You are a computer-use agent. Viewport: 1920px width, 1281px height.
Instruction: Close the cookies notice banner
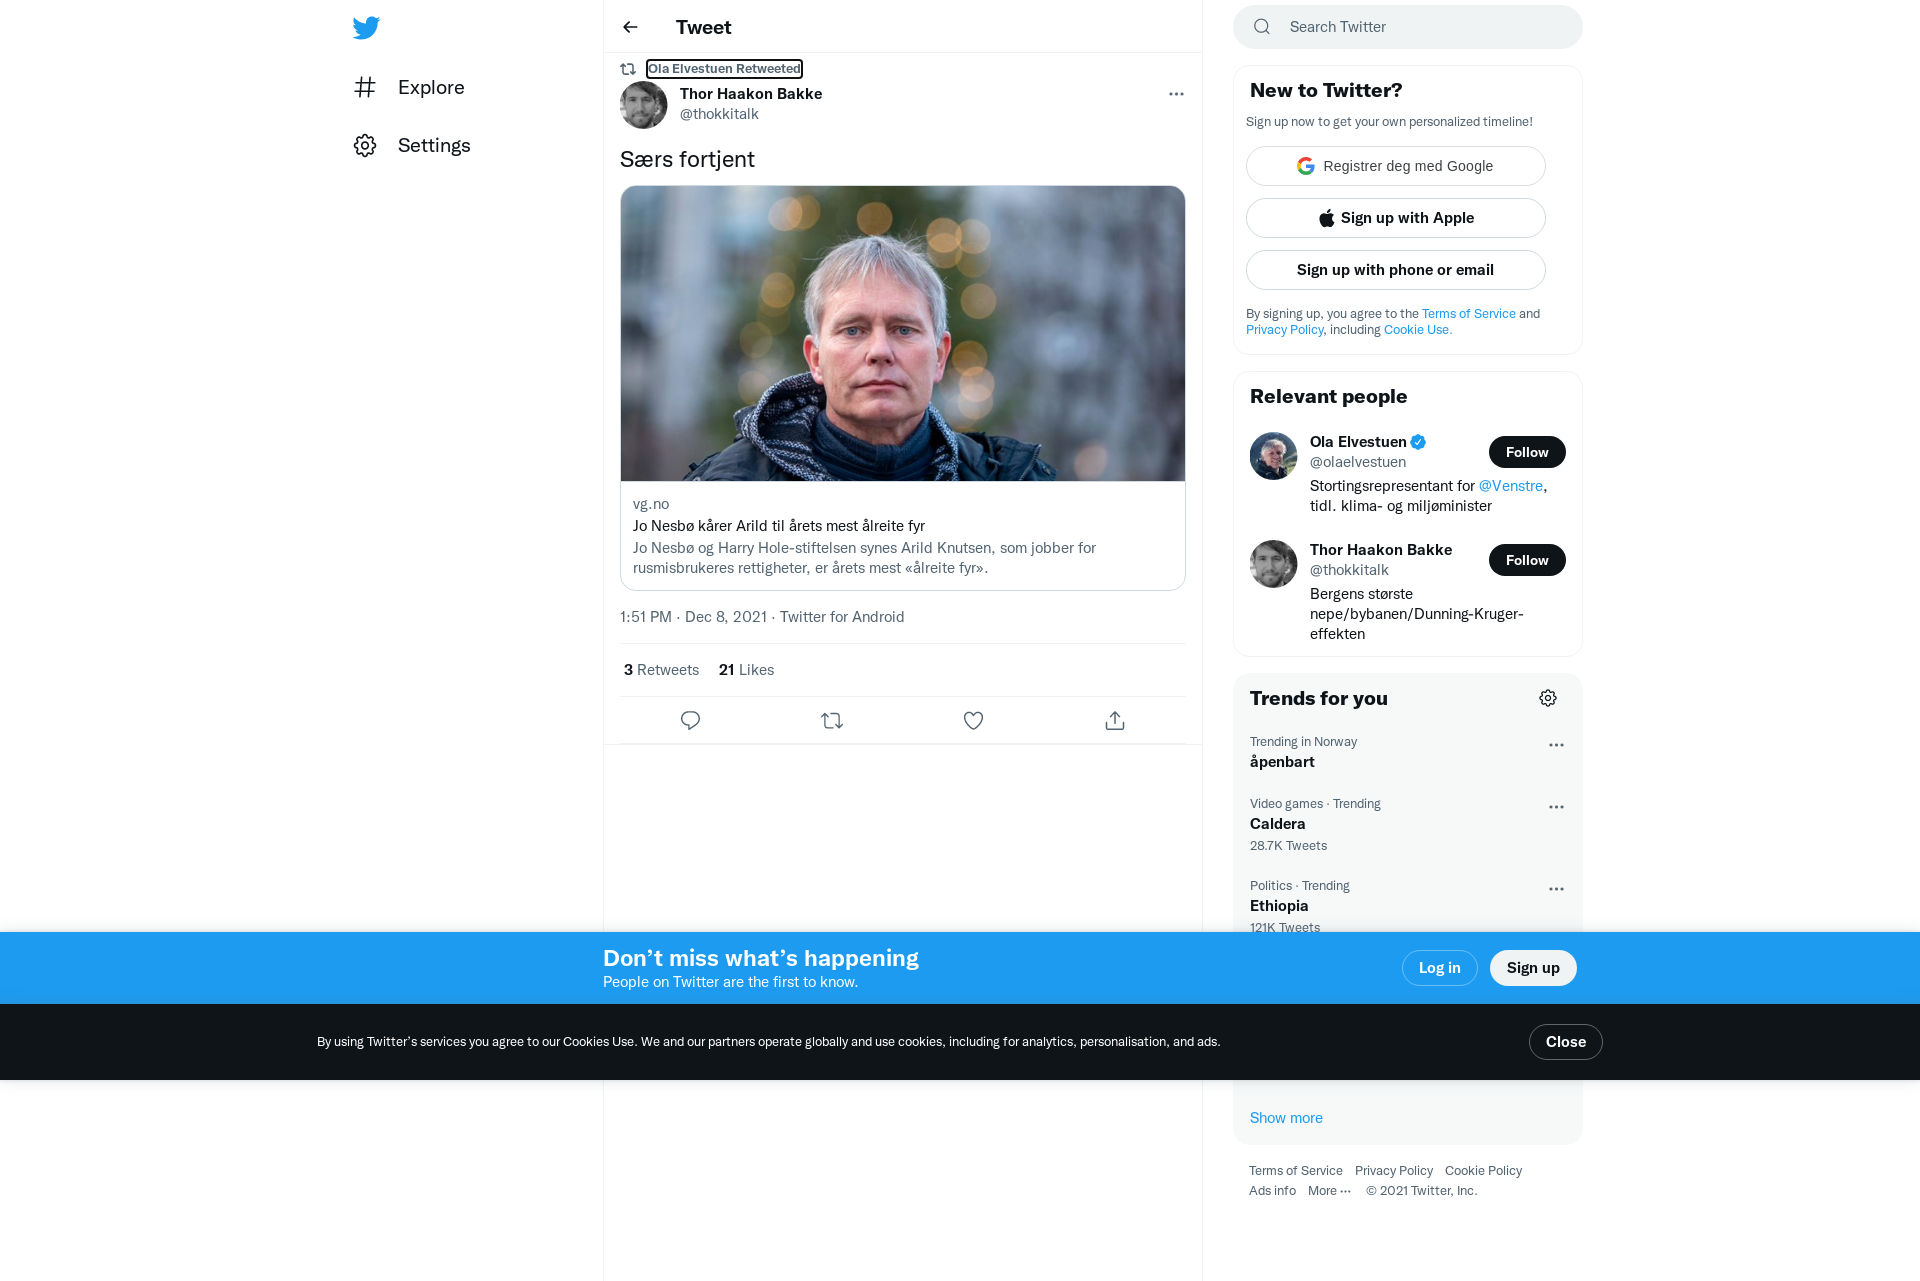click(1566, 1042)
